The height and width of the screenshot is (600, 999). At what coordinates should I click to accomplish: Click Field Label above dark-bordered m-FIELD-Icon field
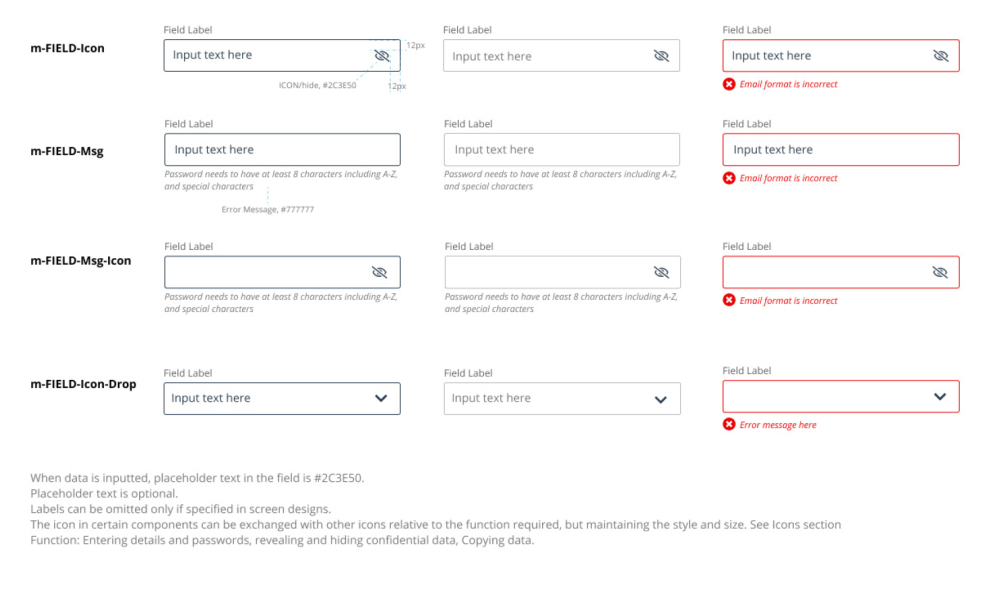(x=188, y=30)
